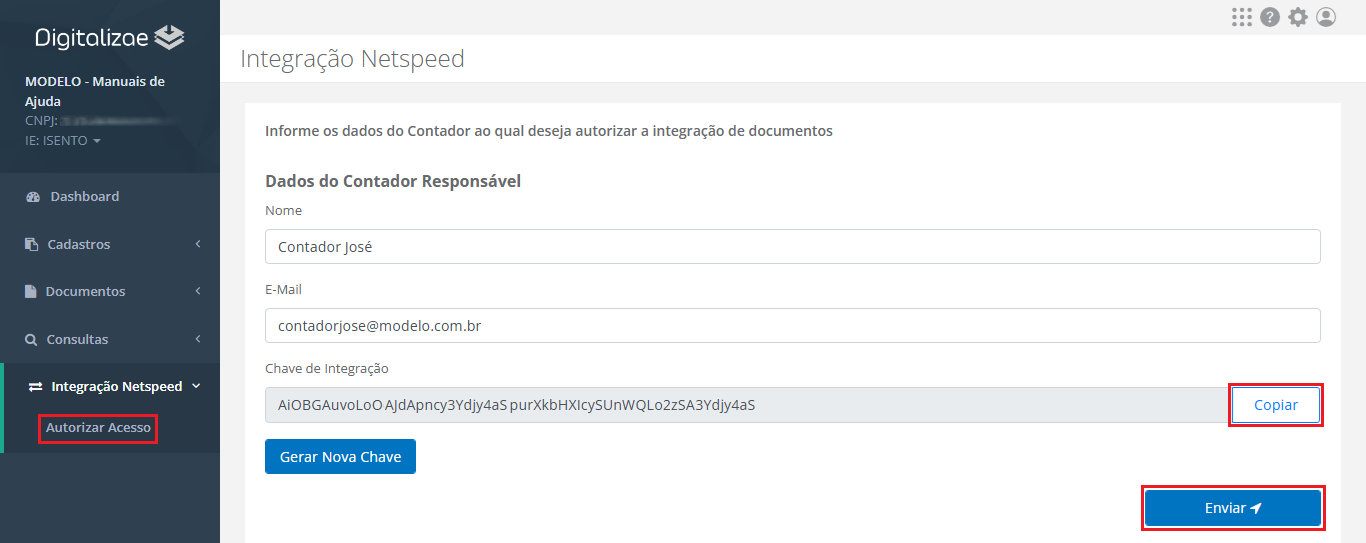
Task: Click the CNPJ text in the sidebar
Action: click(x=42, y=121)
